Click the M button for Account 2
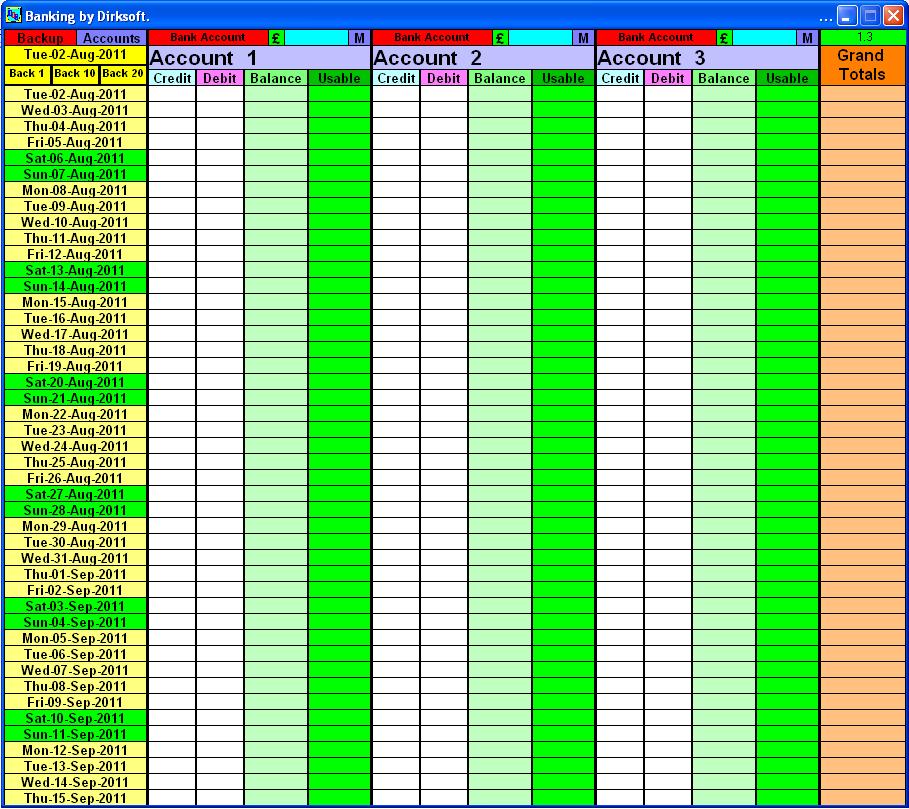 coord(583,38)
